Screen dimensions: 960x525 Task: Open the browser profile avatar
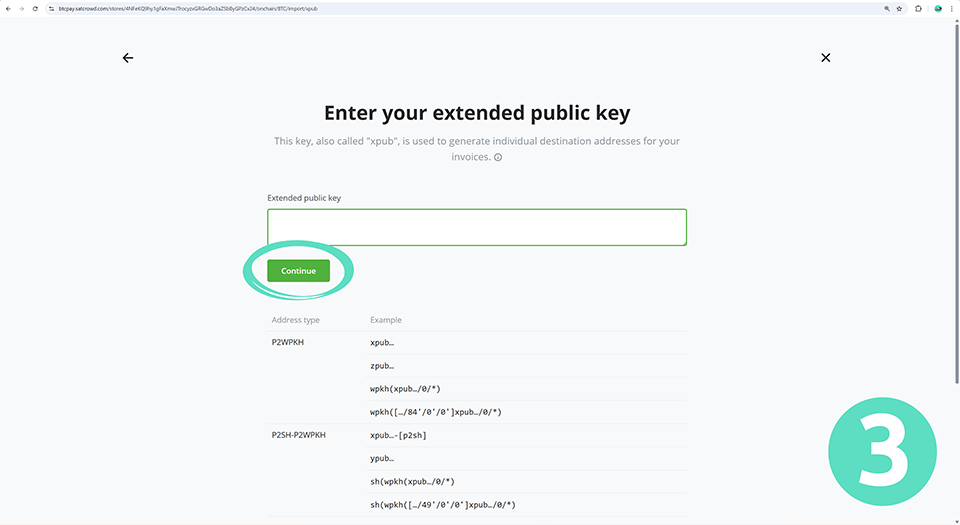(x=938, y=8)
